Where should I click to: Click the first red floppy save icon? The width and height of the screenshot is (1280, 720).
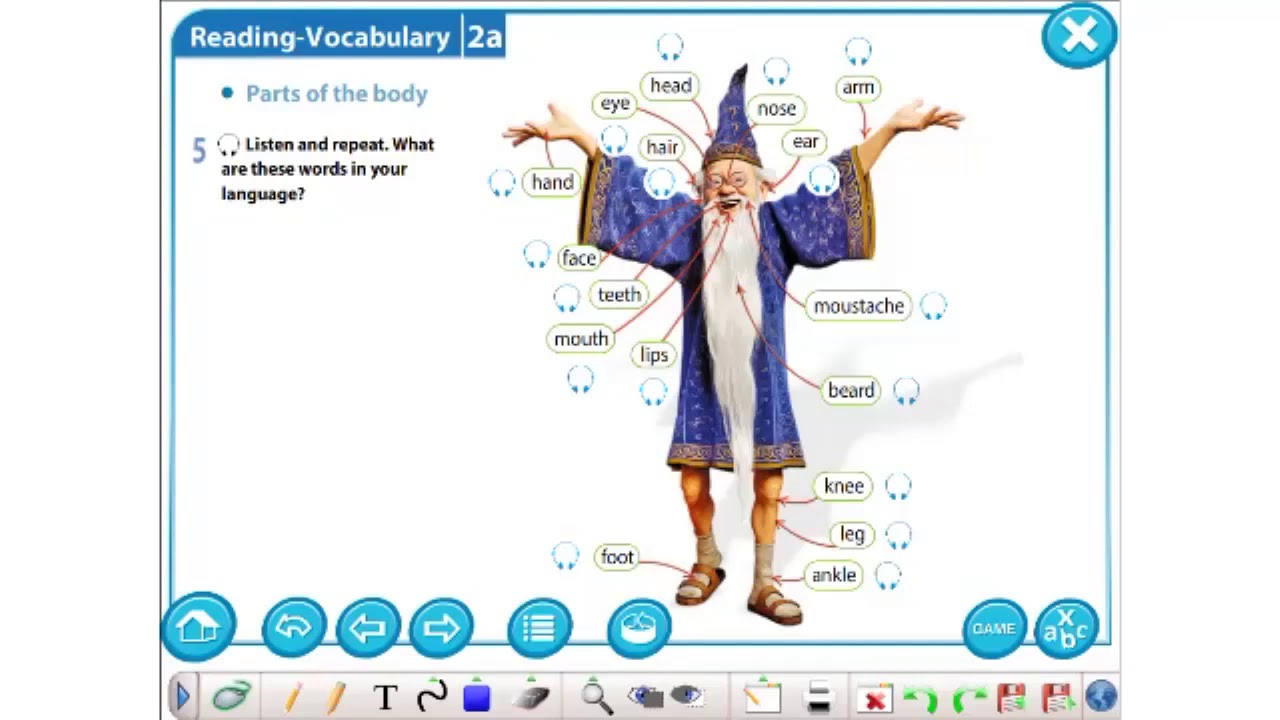tap(1011, 697)
